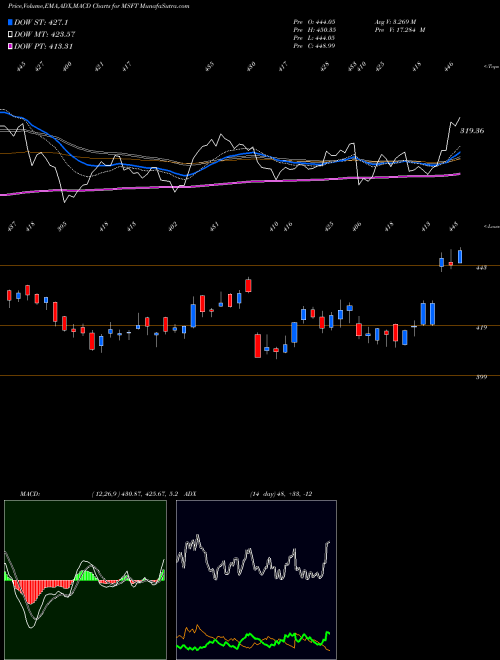500x660 pixels.
Task: Click the '<Tops' row label
Action: (491, 67)
